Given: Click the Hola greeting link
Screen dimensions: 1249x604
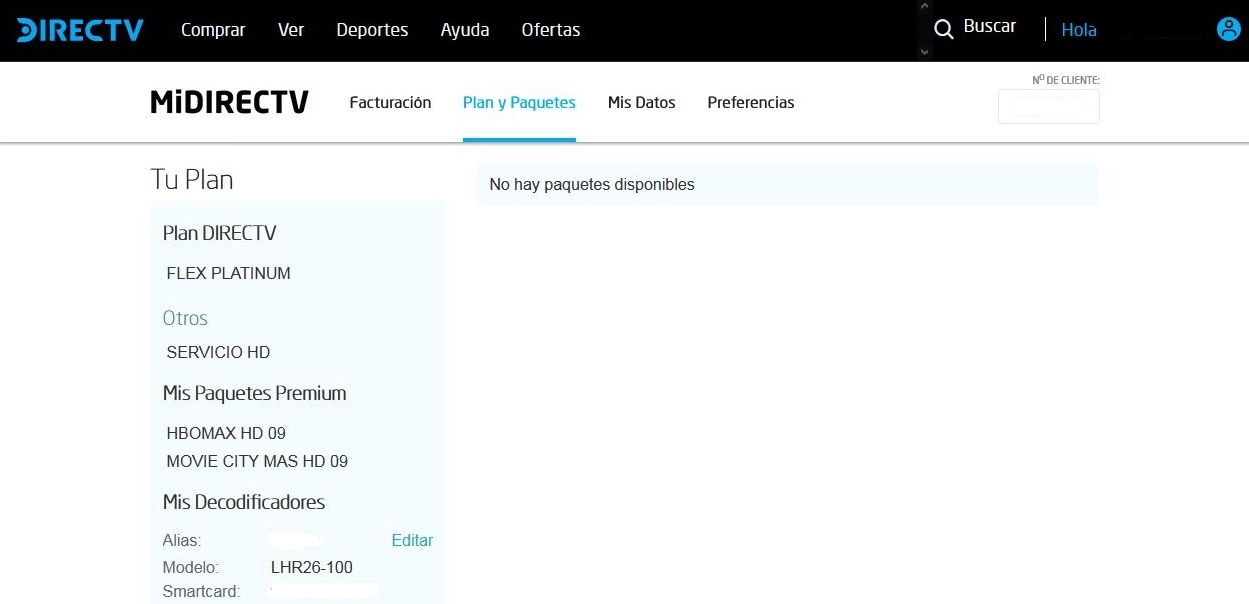Looking at the screenshot, I should click(1079, 30).
